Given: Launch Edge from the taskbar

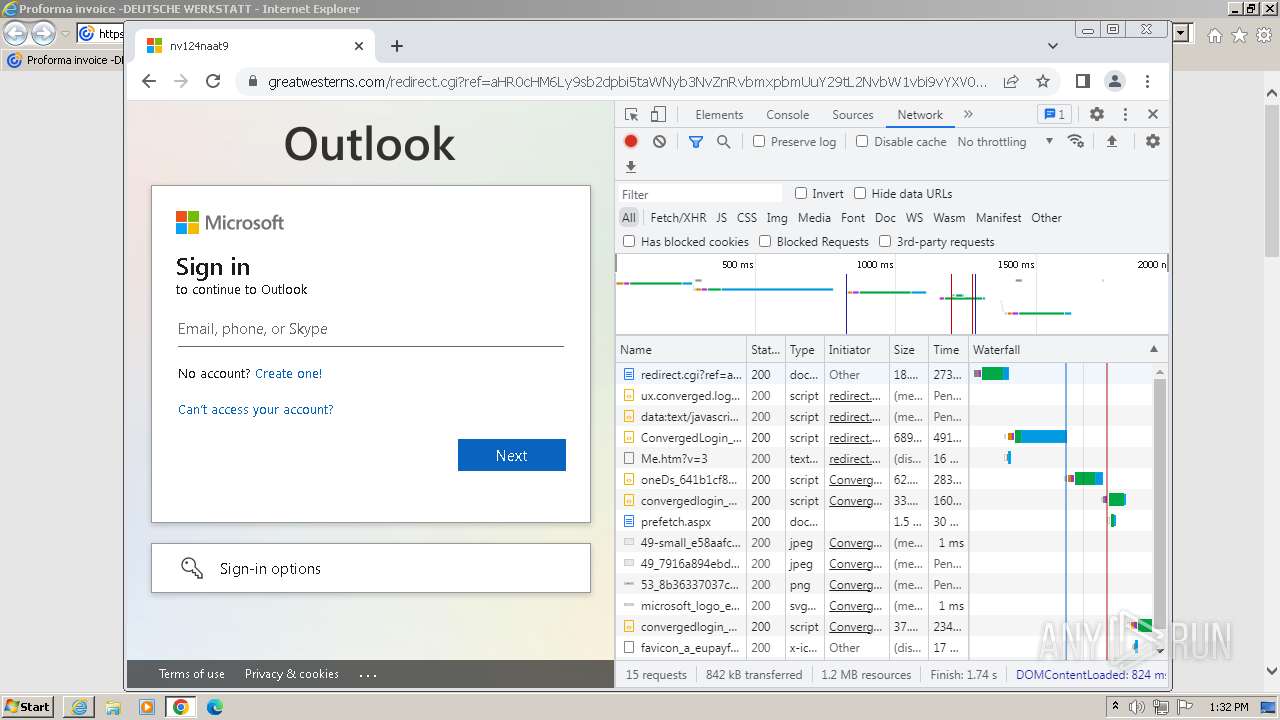Looking at the screenshot, I should pos(215,707).
